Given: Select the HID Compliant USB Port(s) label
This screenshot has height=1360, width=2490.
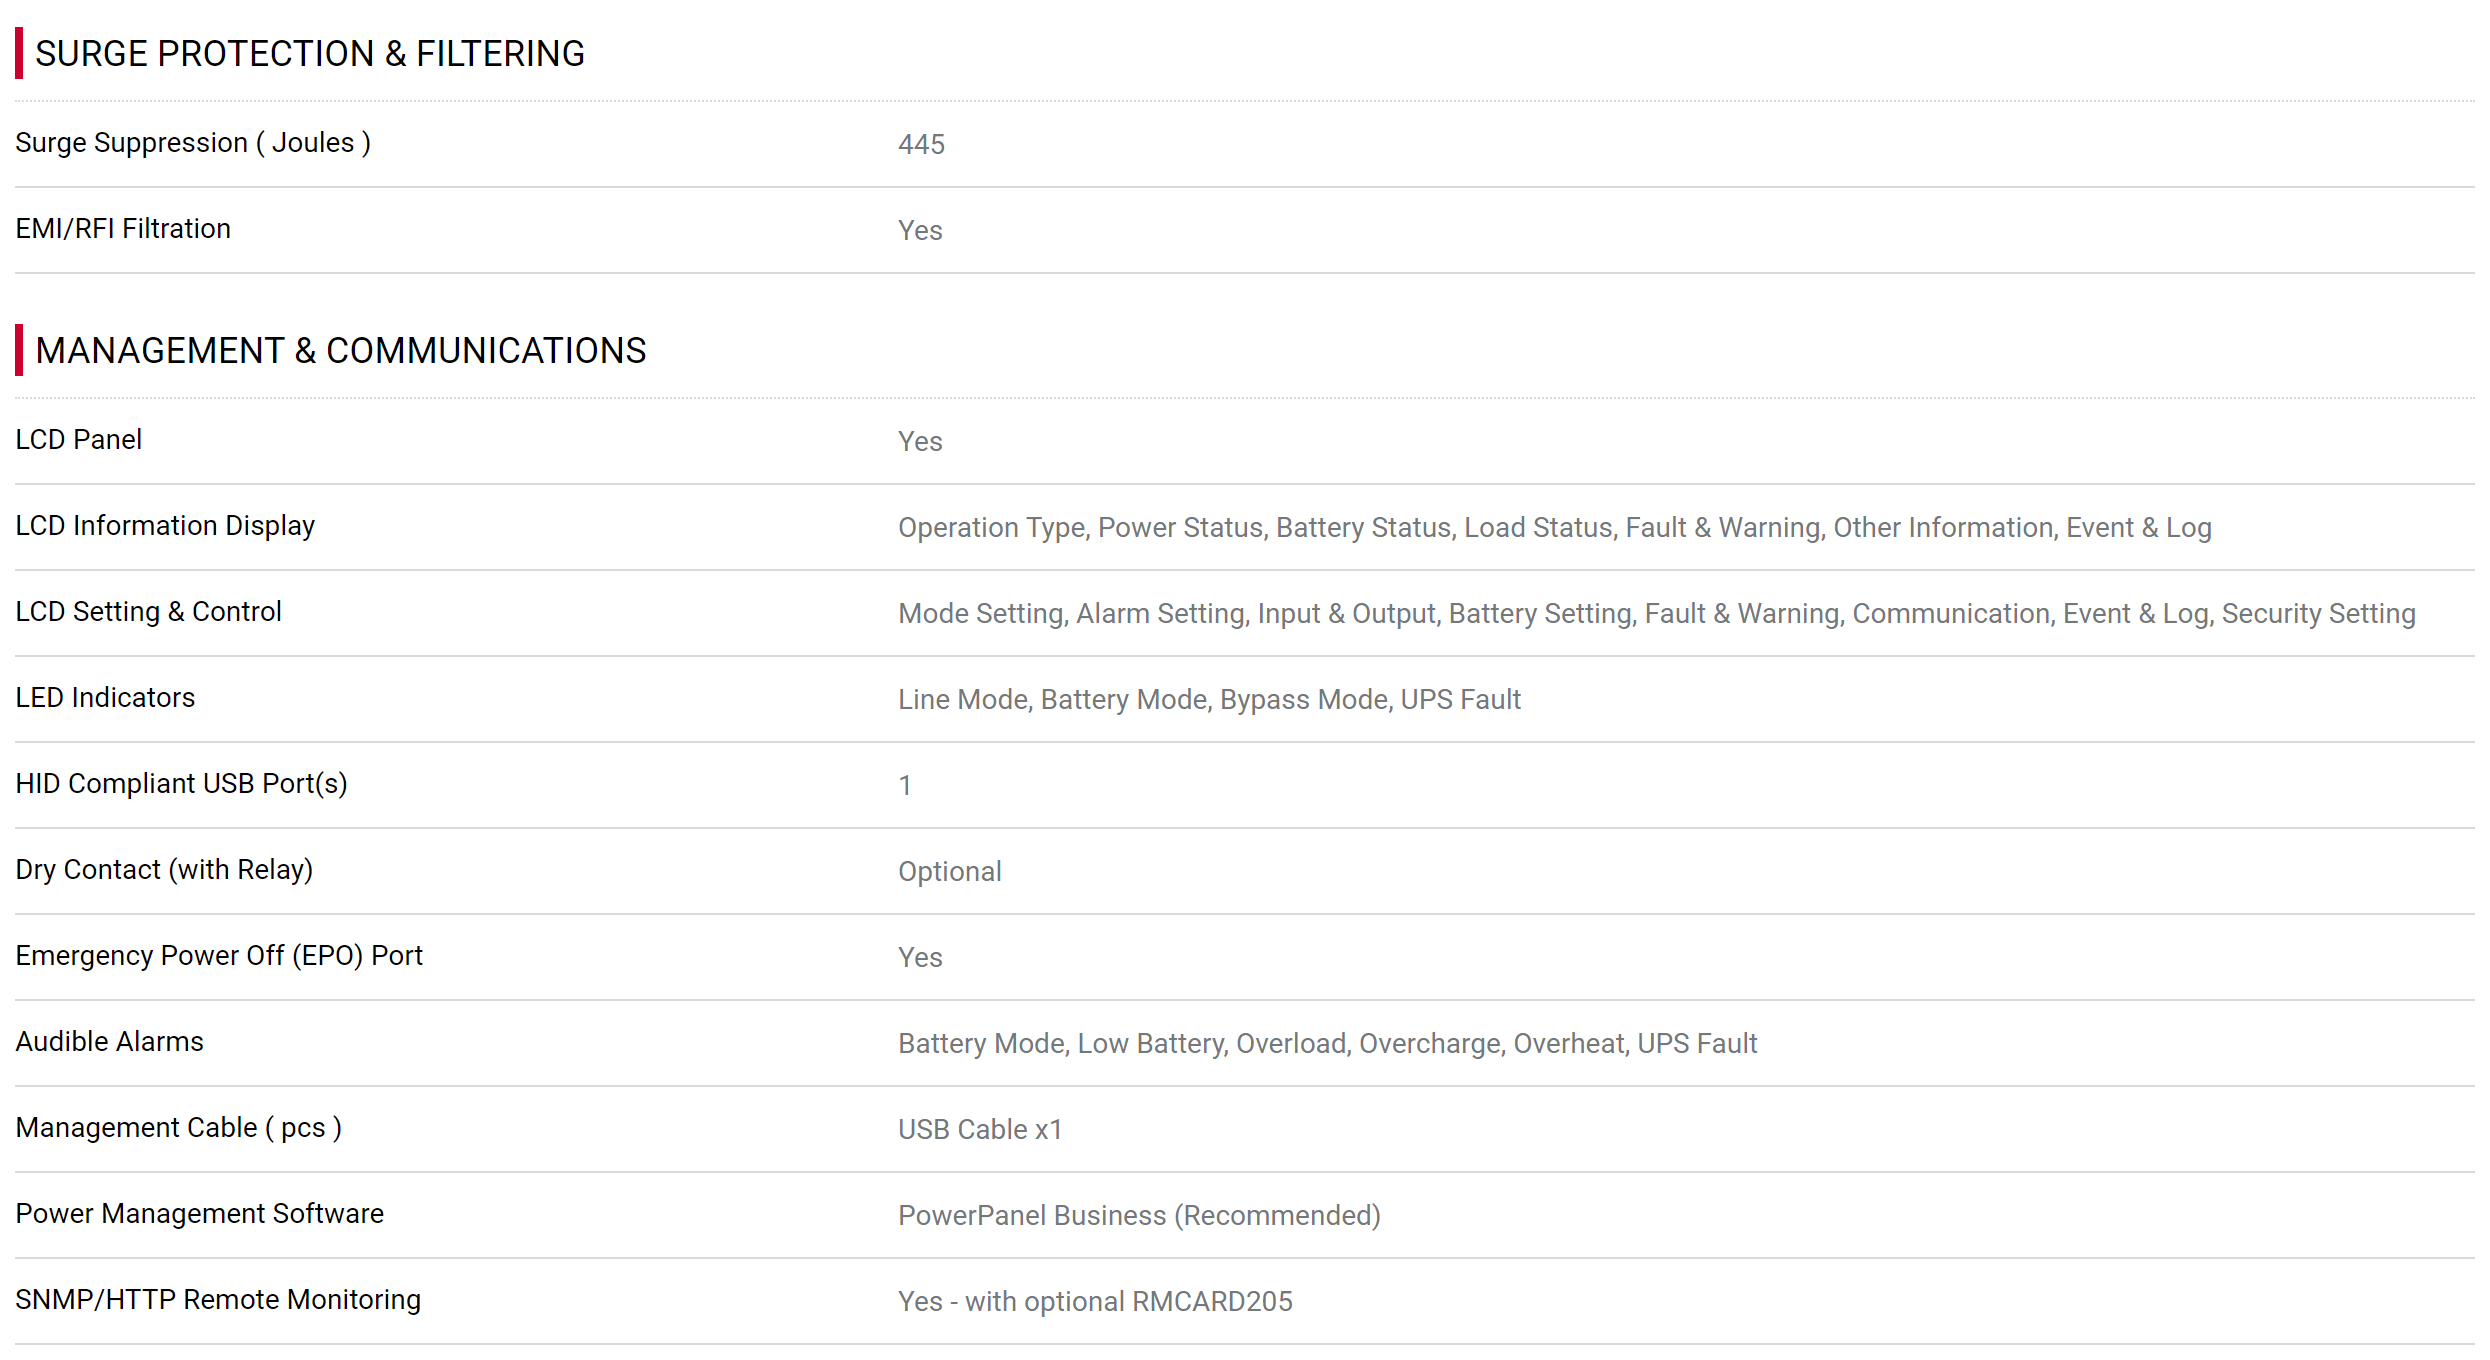Looking at the screenshot, I should (x=181, y=784).
